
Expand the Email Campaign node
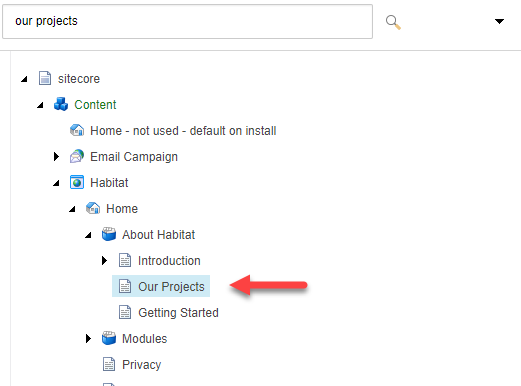(x=56, y=156)
